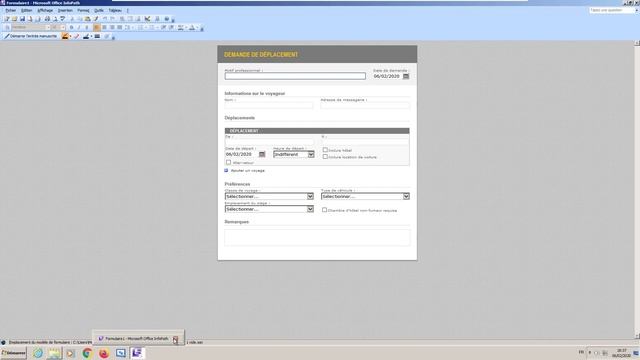
Task: Open the Edition menu
Action: (27, 10)
